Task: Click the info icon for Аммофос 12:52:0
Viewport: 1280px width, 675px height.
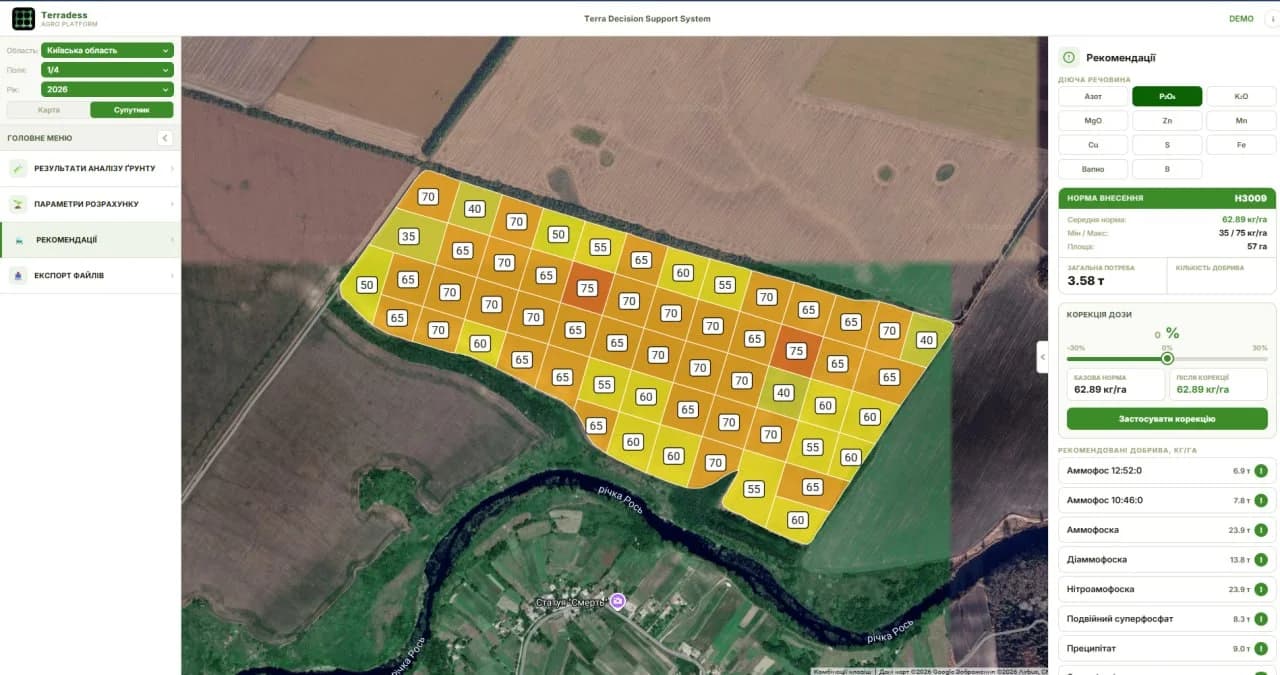Action: (1261, 471)
